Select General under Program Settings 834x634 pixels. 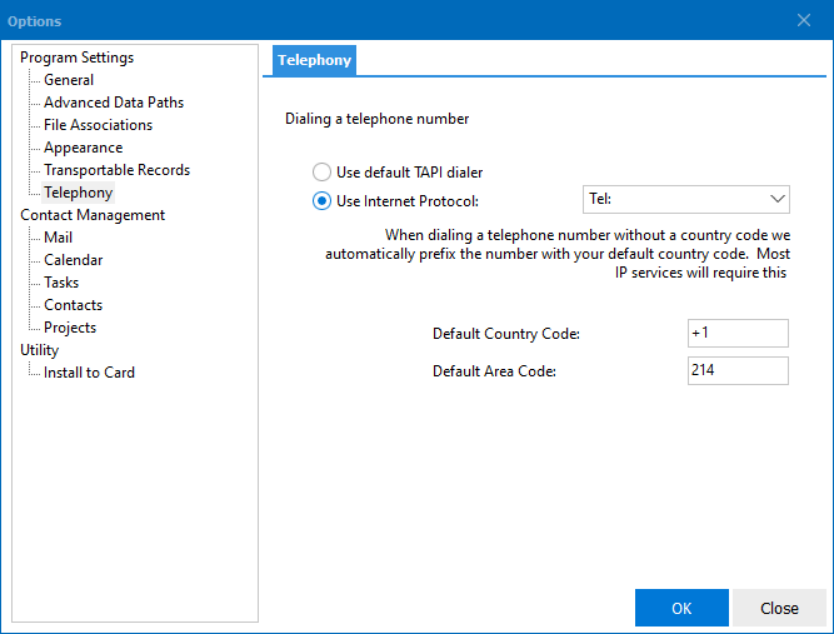pos(68,79)
